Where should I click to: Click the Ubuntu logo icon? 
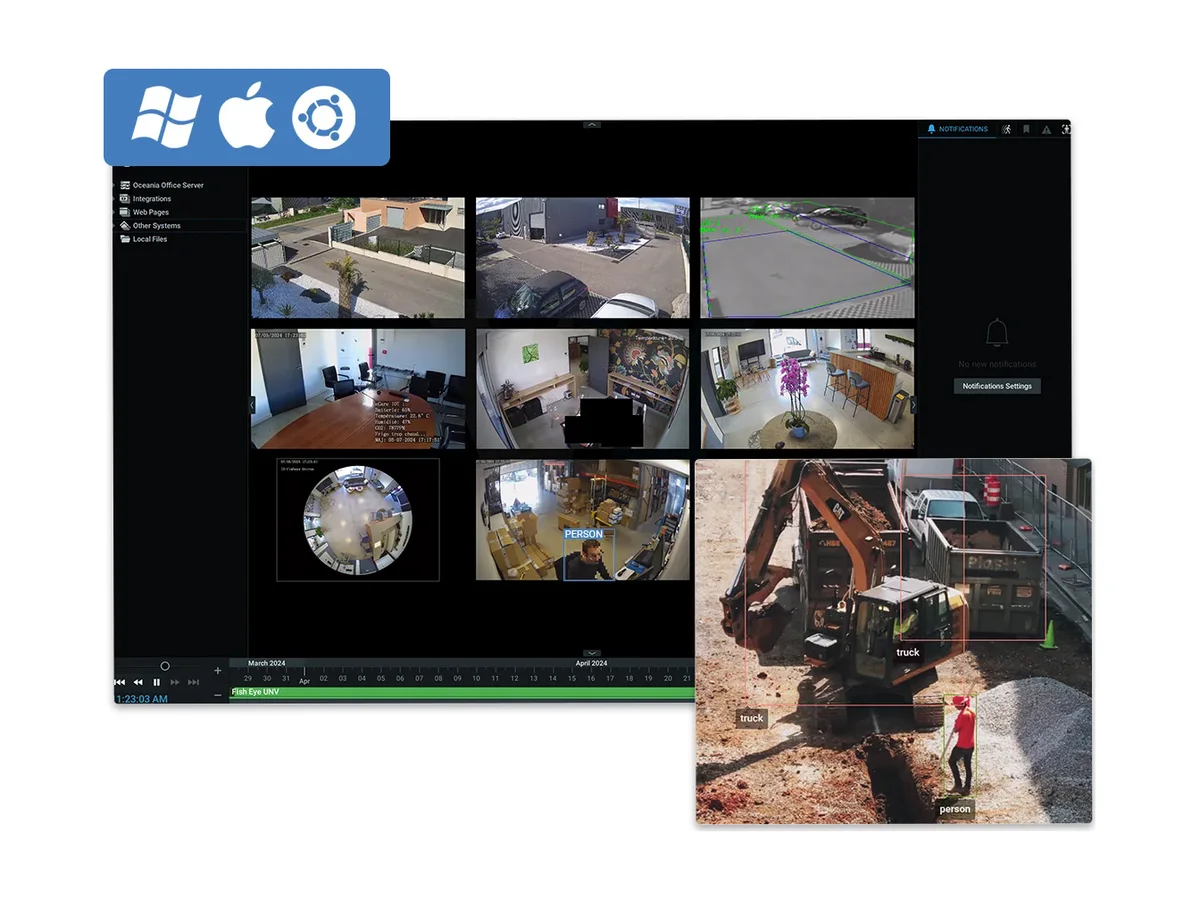324,118
